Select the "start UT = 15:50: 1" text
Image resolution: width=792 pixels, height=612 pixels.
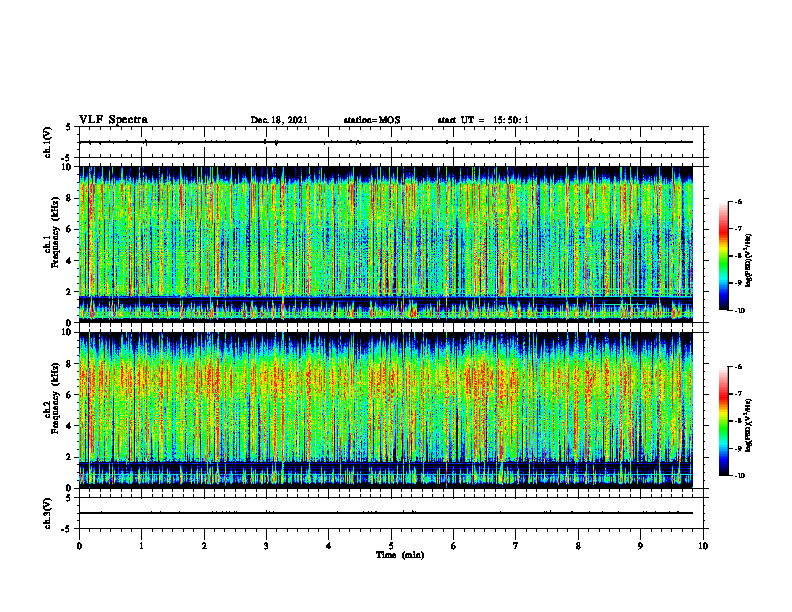(x=483, y=120)
